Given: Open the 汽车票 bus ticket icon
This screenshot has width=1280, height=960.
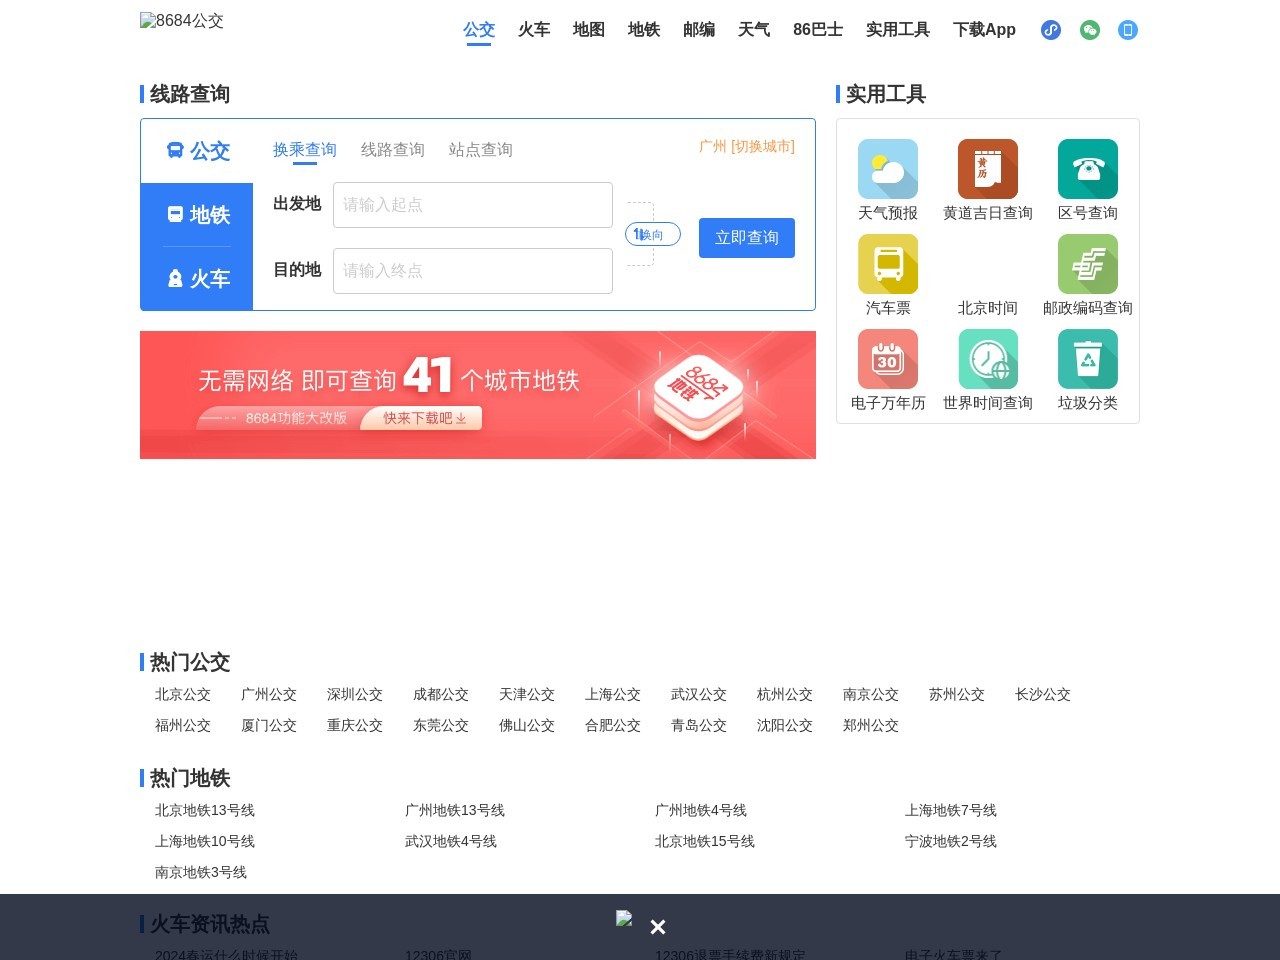Looking at the screenshot, I should pyautogui.click(x=888, y=264).
